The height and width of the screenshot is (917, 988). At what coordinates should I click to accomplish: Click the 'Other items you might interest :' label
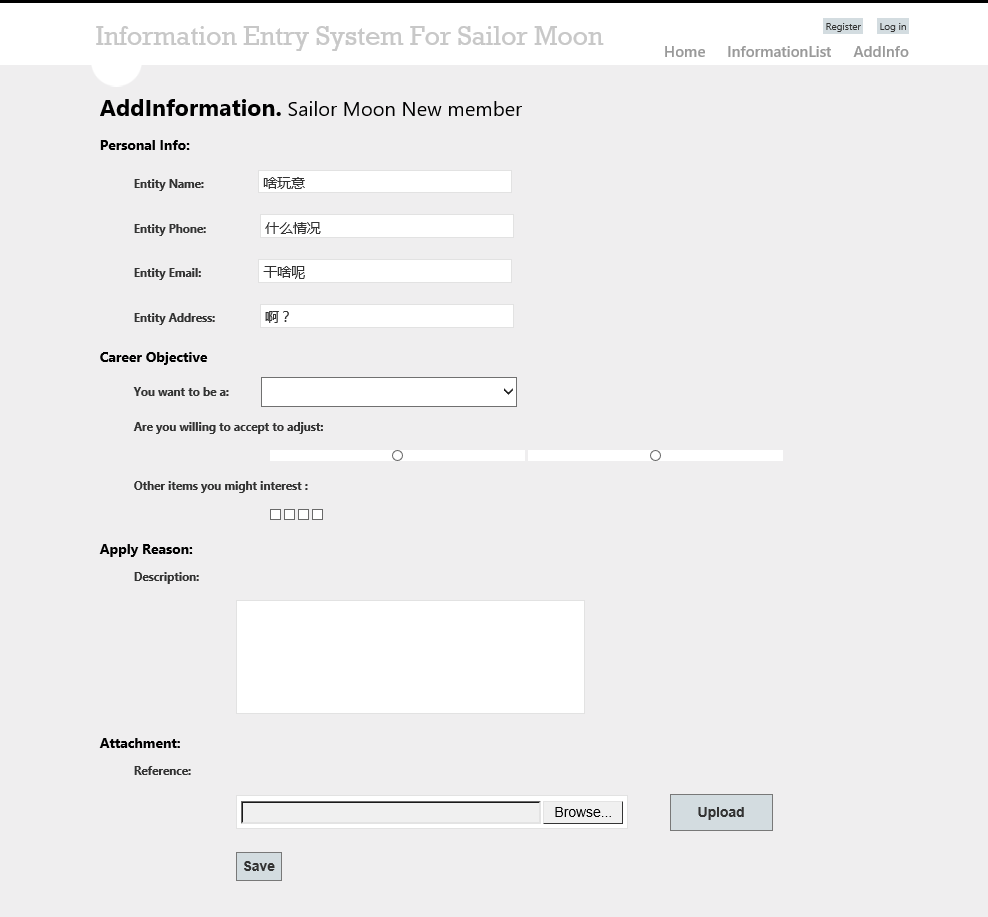tap(221, 486)
